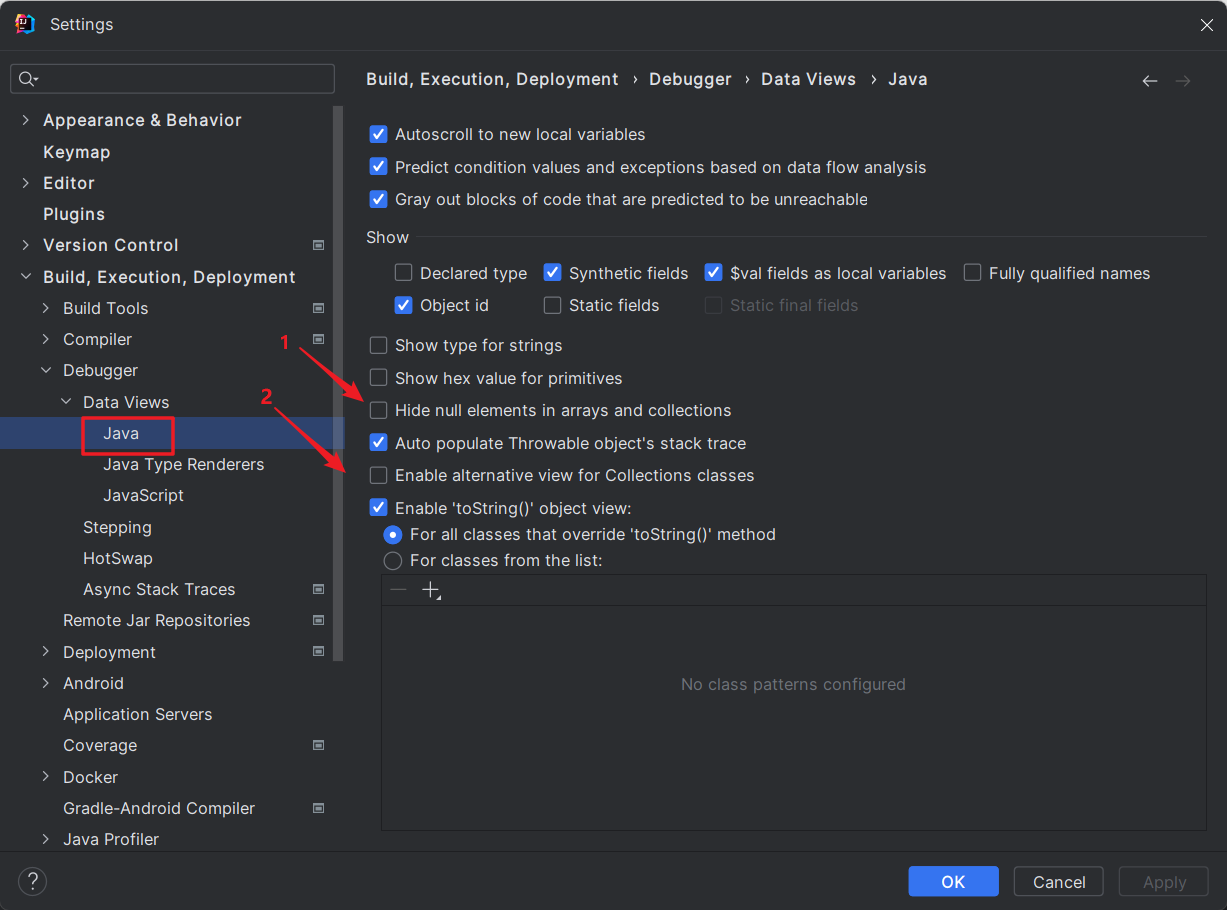The width and height of the screenshot is (1227, 910).
Task: Click project-level icon beside Async Stack Traces
Action: pyautogui.click(x=318, y=589)
